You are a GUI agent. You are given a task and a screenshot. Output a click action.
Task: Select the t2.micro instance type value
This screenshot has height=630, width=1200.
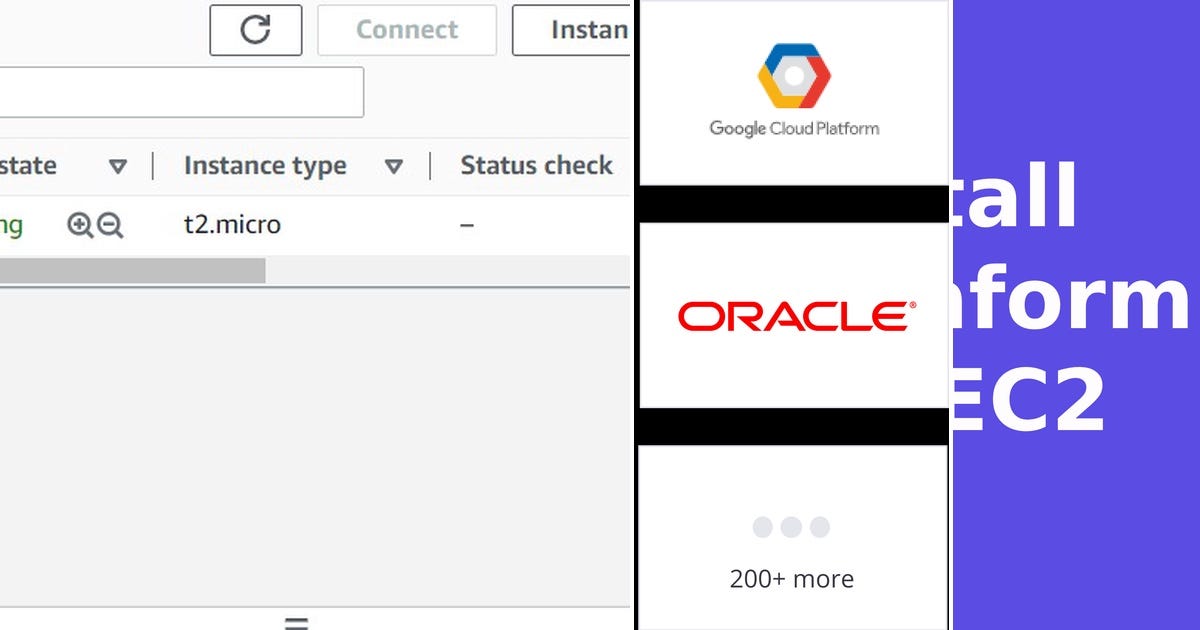pyautogui.click(x=231, y=224)
